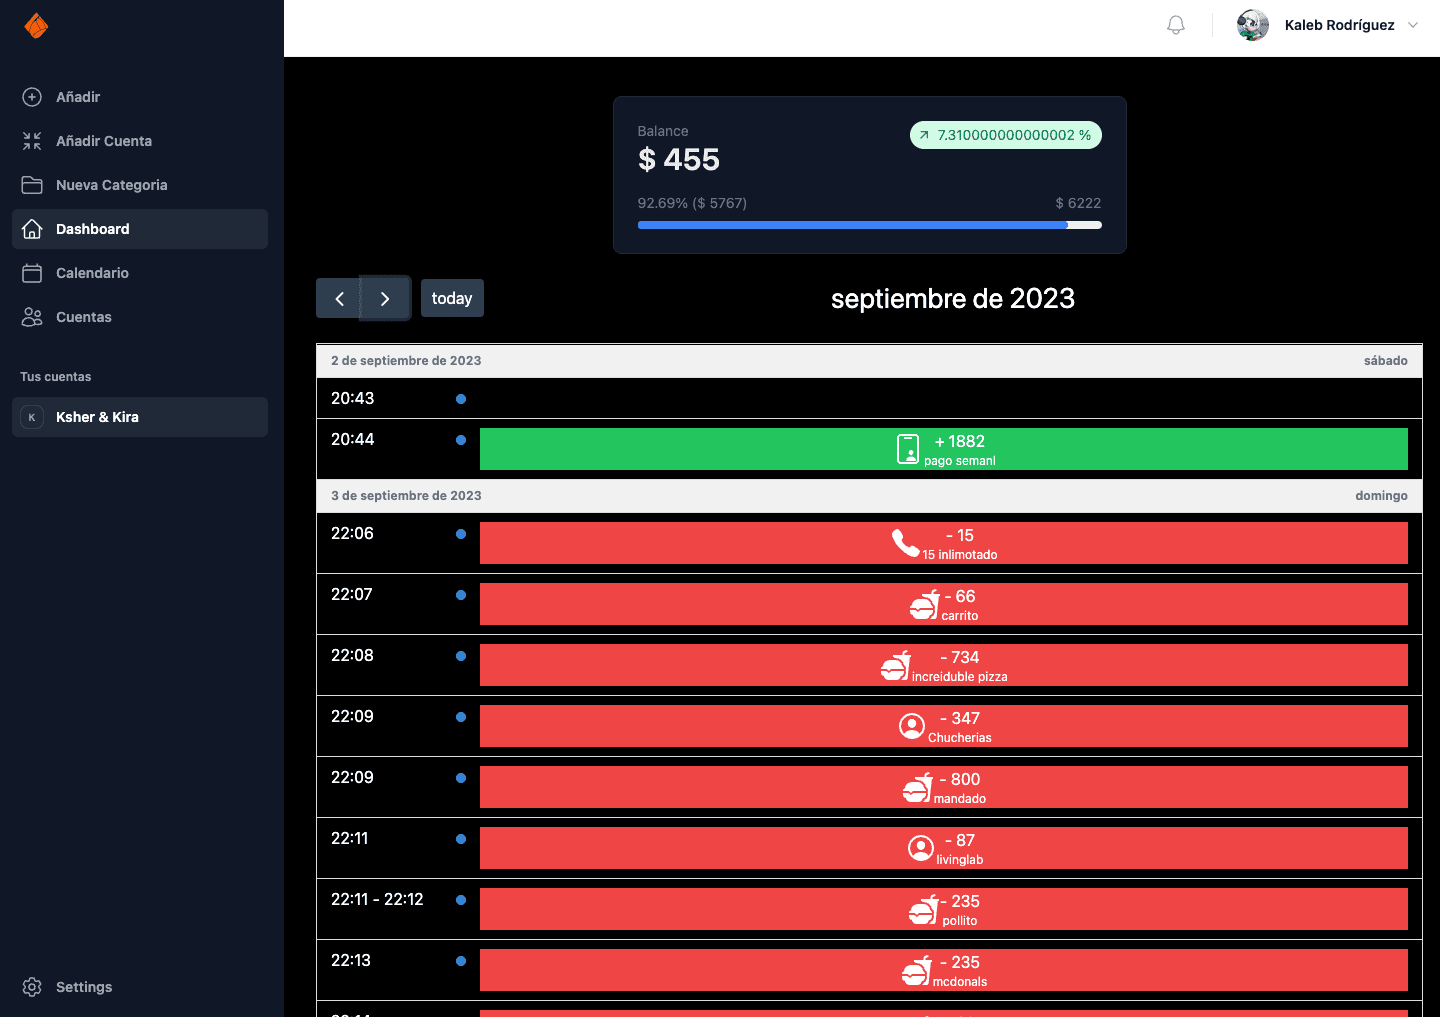The image size is (1440, 1017).
Task: Click the ID badge icon on pago semanl
Action: (x=908, y=449)
